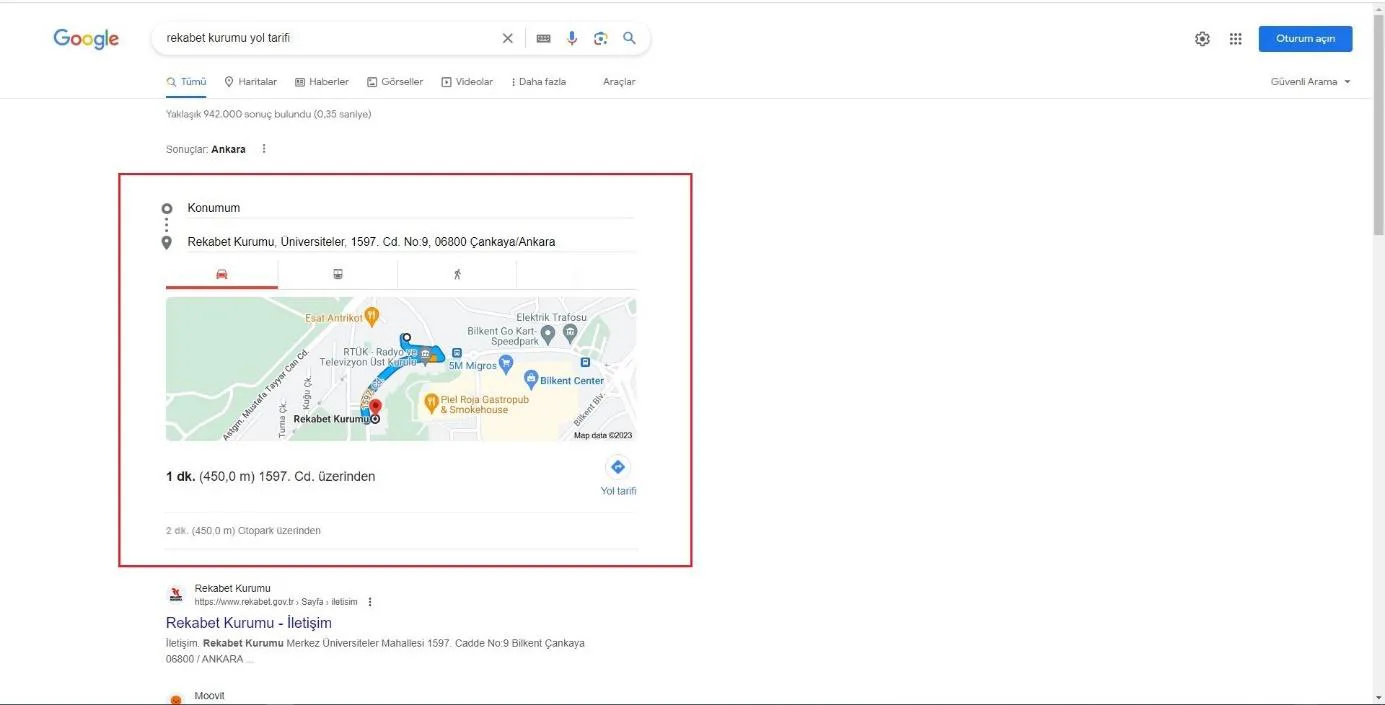Click the red Rekabet Kurumu marker
The width and height of the screenshot is (1385, 705).
tap(376, 409)
